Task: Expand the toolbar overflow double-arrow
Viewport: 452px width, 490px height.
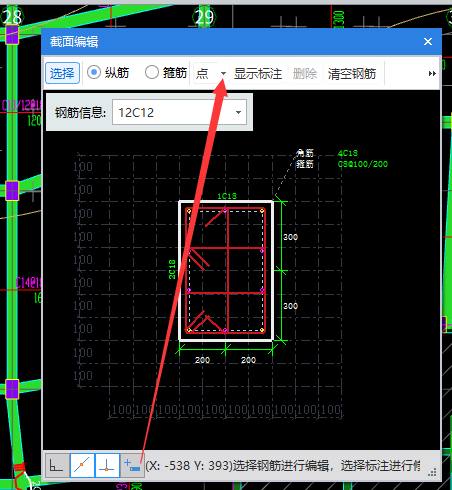Action: click(432, 74)
